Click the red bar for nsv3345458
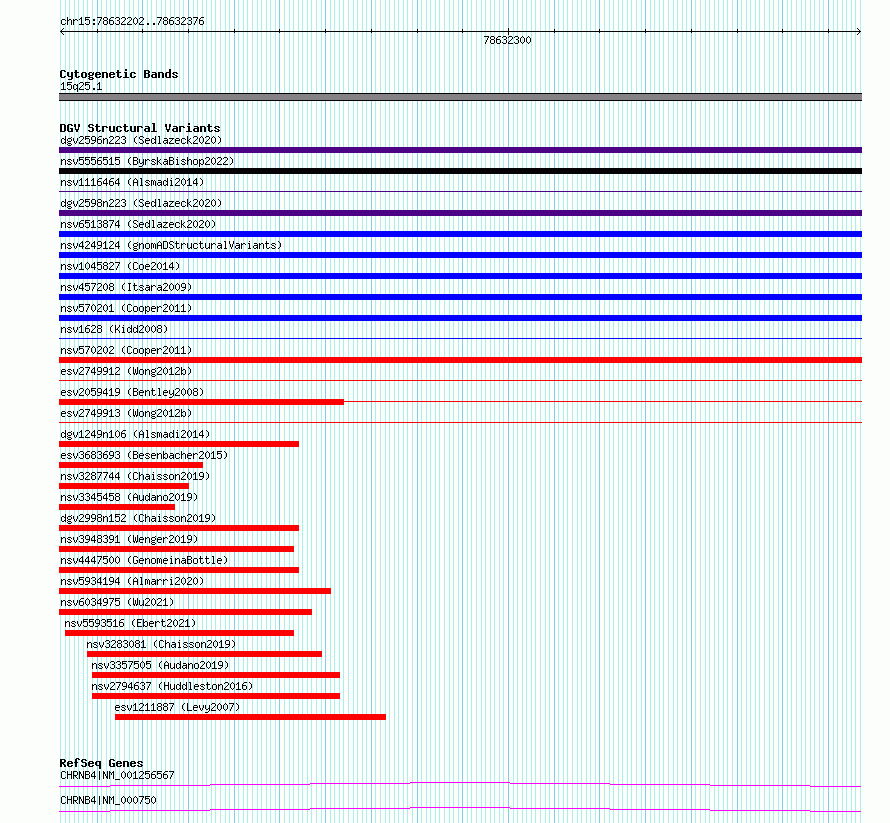 tap(117, 507)
